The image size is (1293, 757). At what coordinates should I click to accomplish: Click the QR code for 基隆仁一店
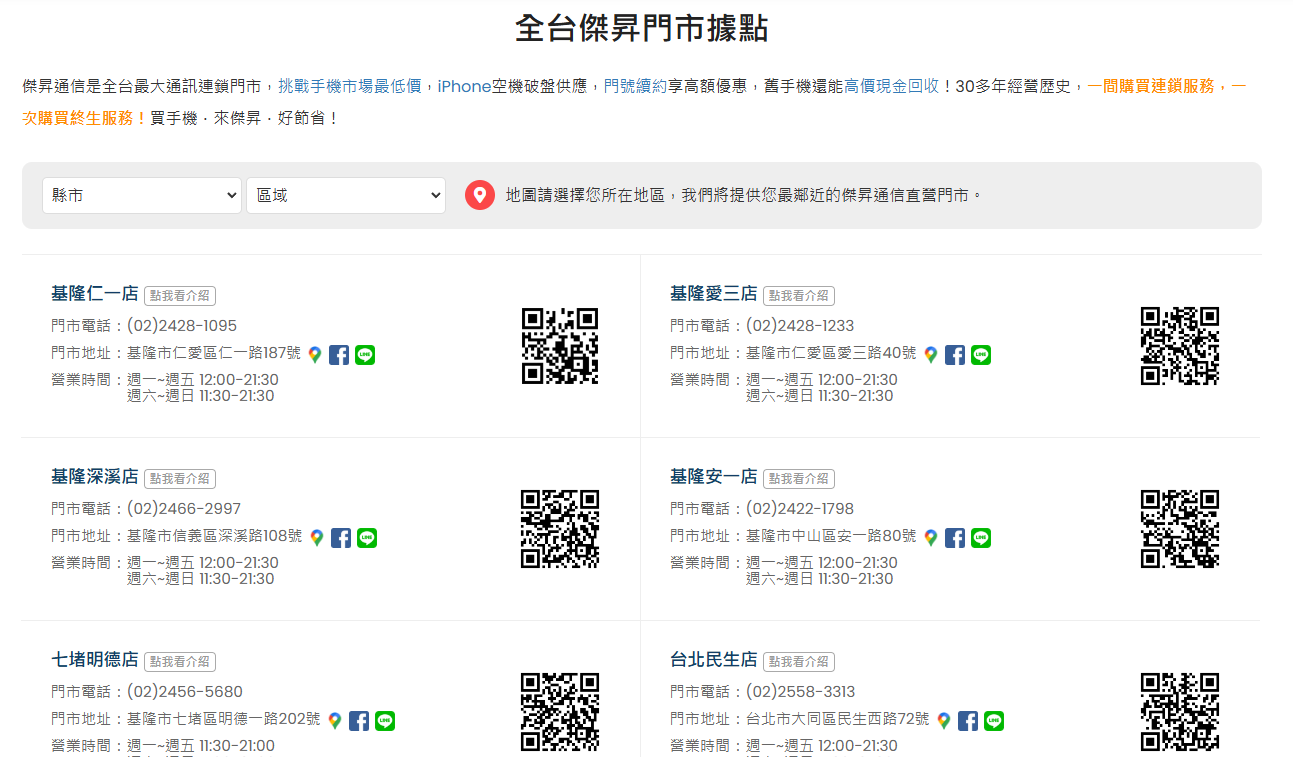pos(560,346)
